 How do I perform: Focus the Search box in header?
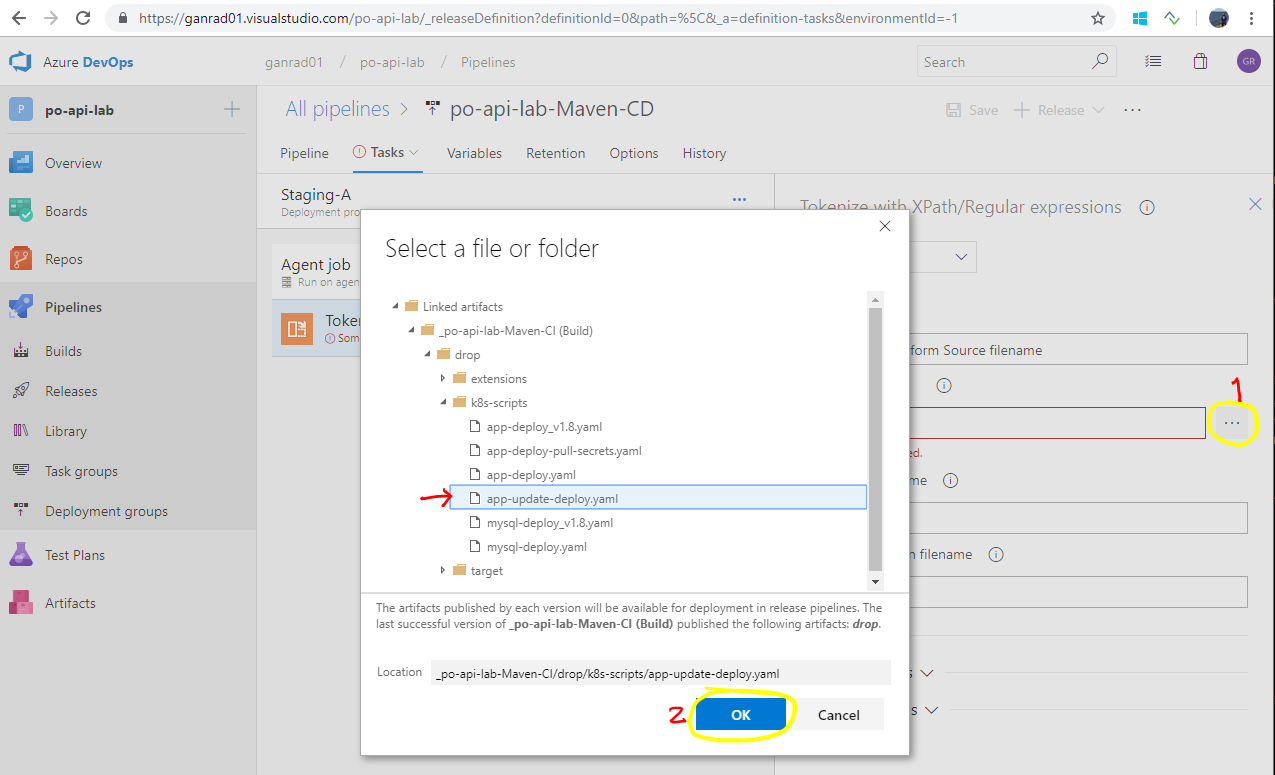point(1016,62)
